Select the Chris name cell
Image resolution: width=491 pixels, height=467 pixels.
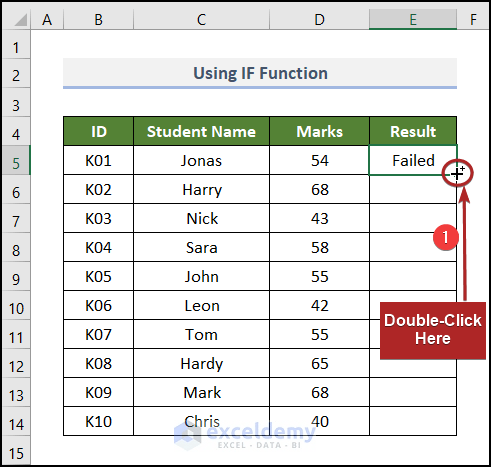coord(201,421)
